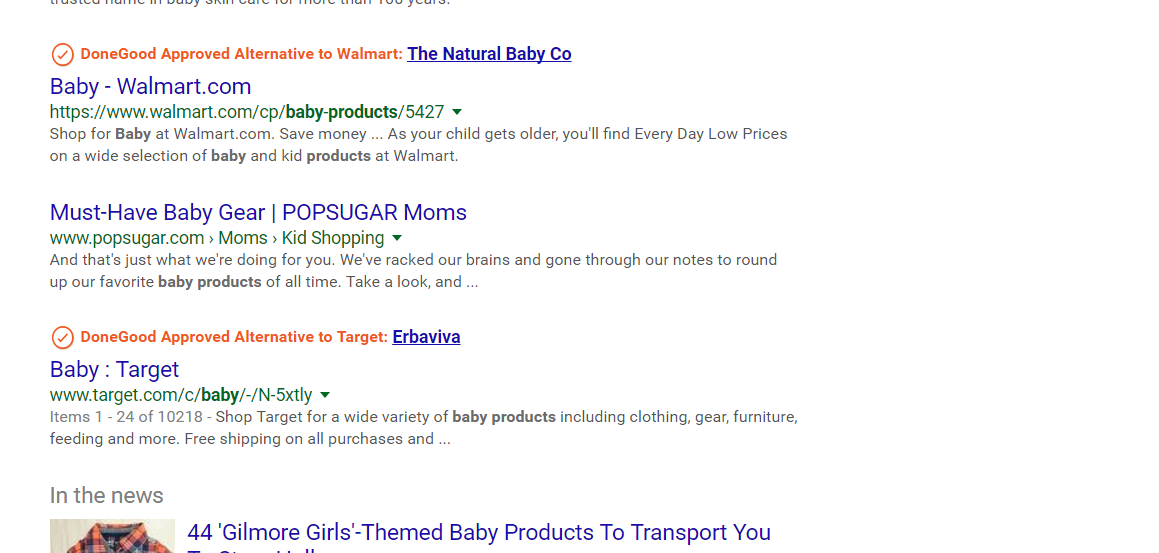Expand the dropdown arrow after the Walmart URL
Screen dimensions: 1159x553
point(457,111)
